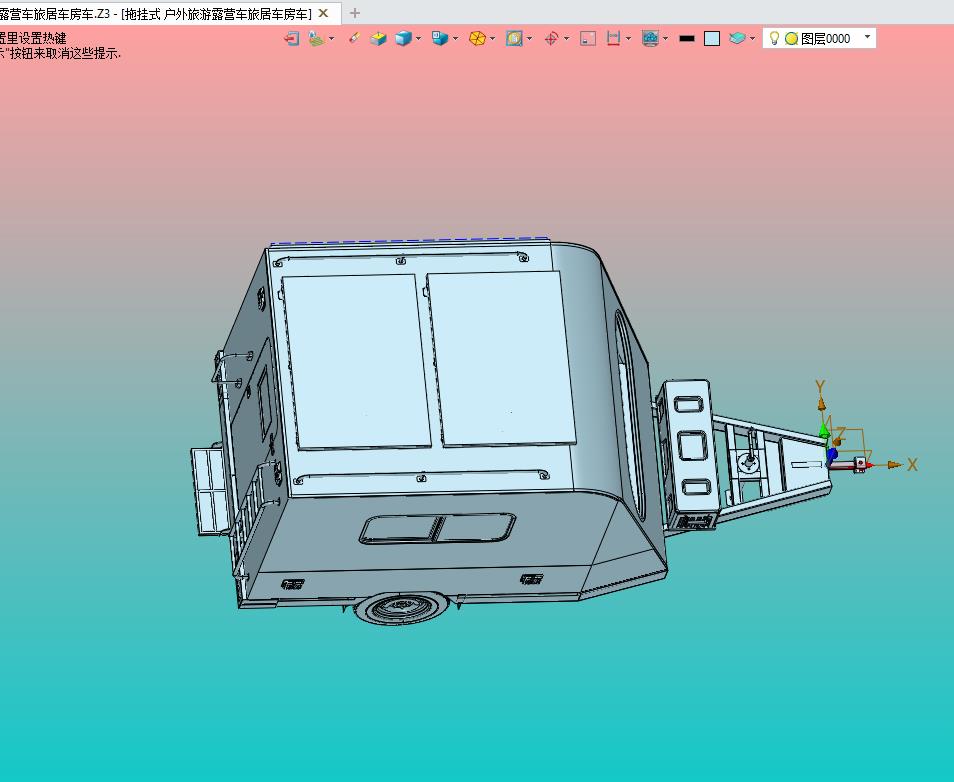
Task: Expand the red crosshair dropdown arrow
Action: point(567,39)
